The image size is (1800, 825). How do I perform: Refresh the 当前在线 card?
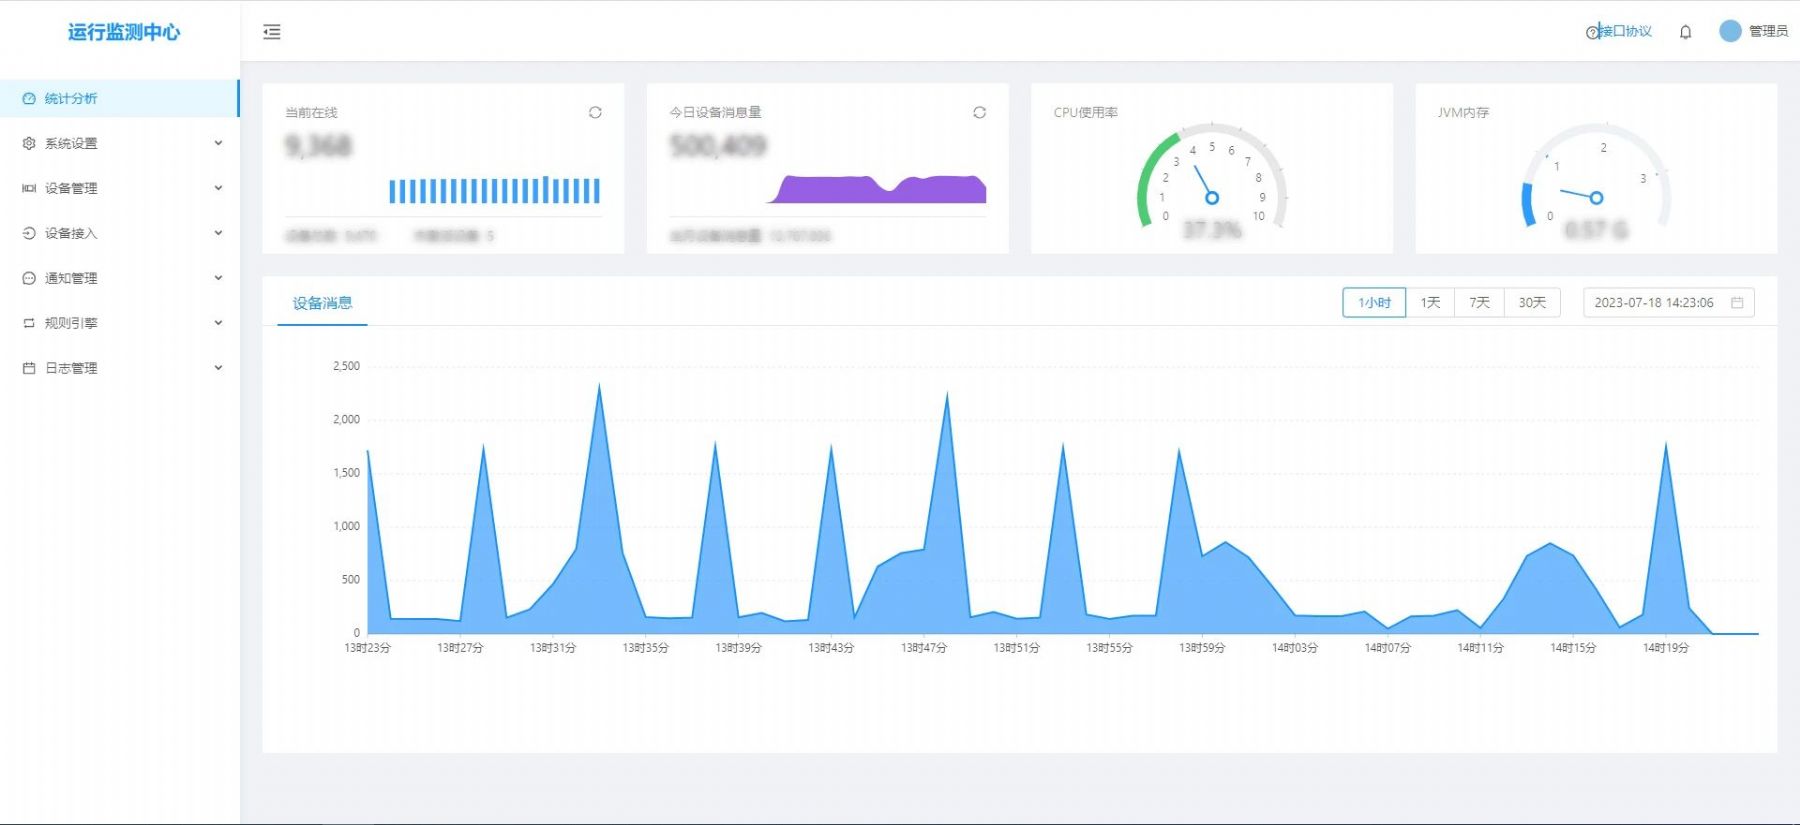595,113
